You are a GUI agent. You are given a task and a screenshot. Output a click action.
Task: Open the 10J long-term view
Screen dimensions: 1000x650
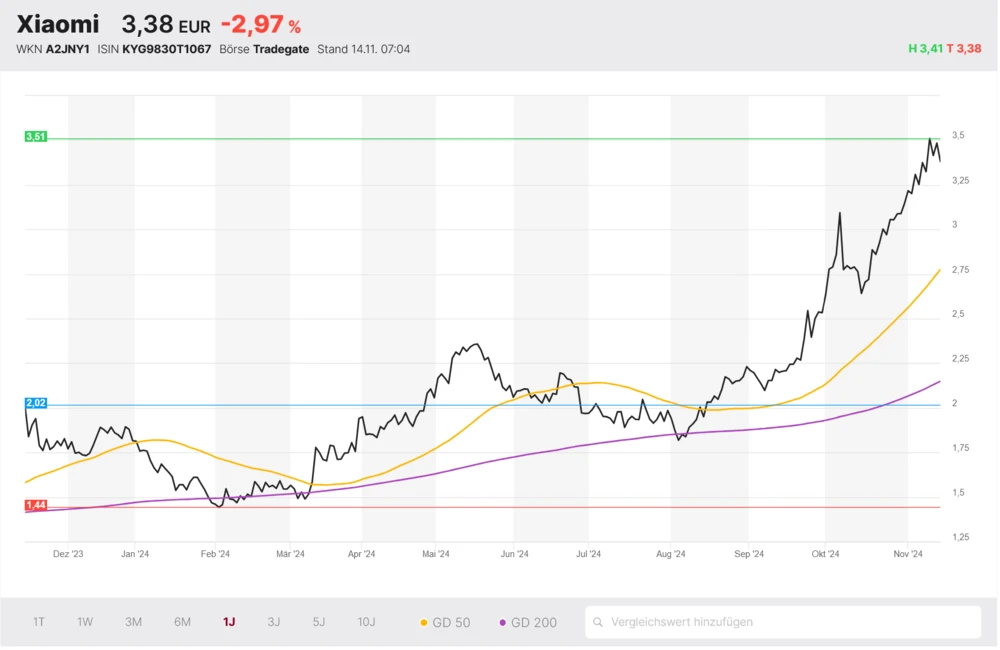point(366,622)
